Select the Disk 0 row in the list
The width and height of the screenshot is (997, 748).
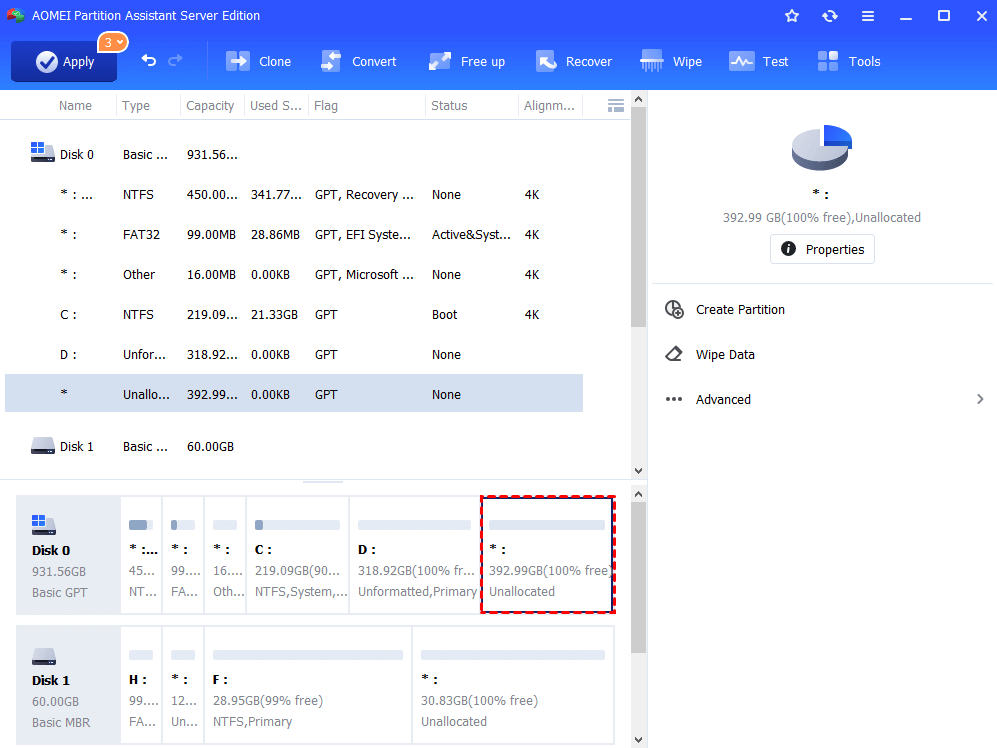point(294,155)
